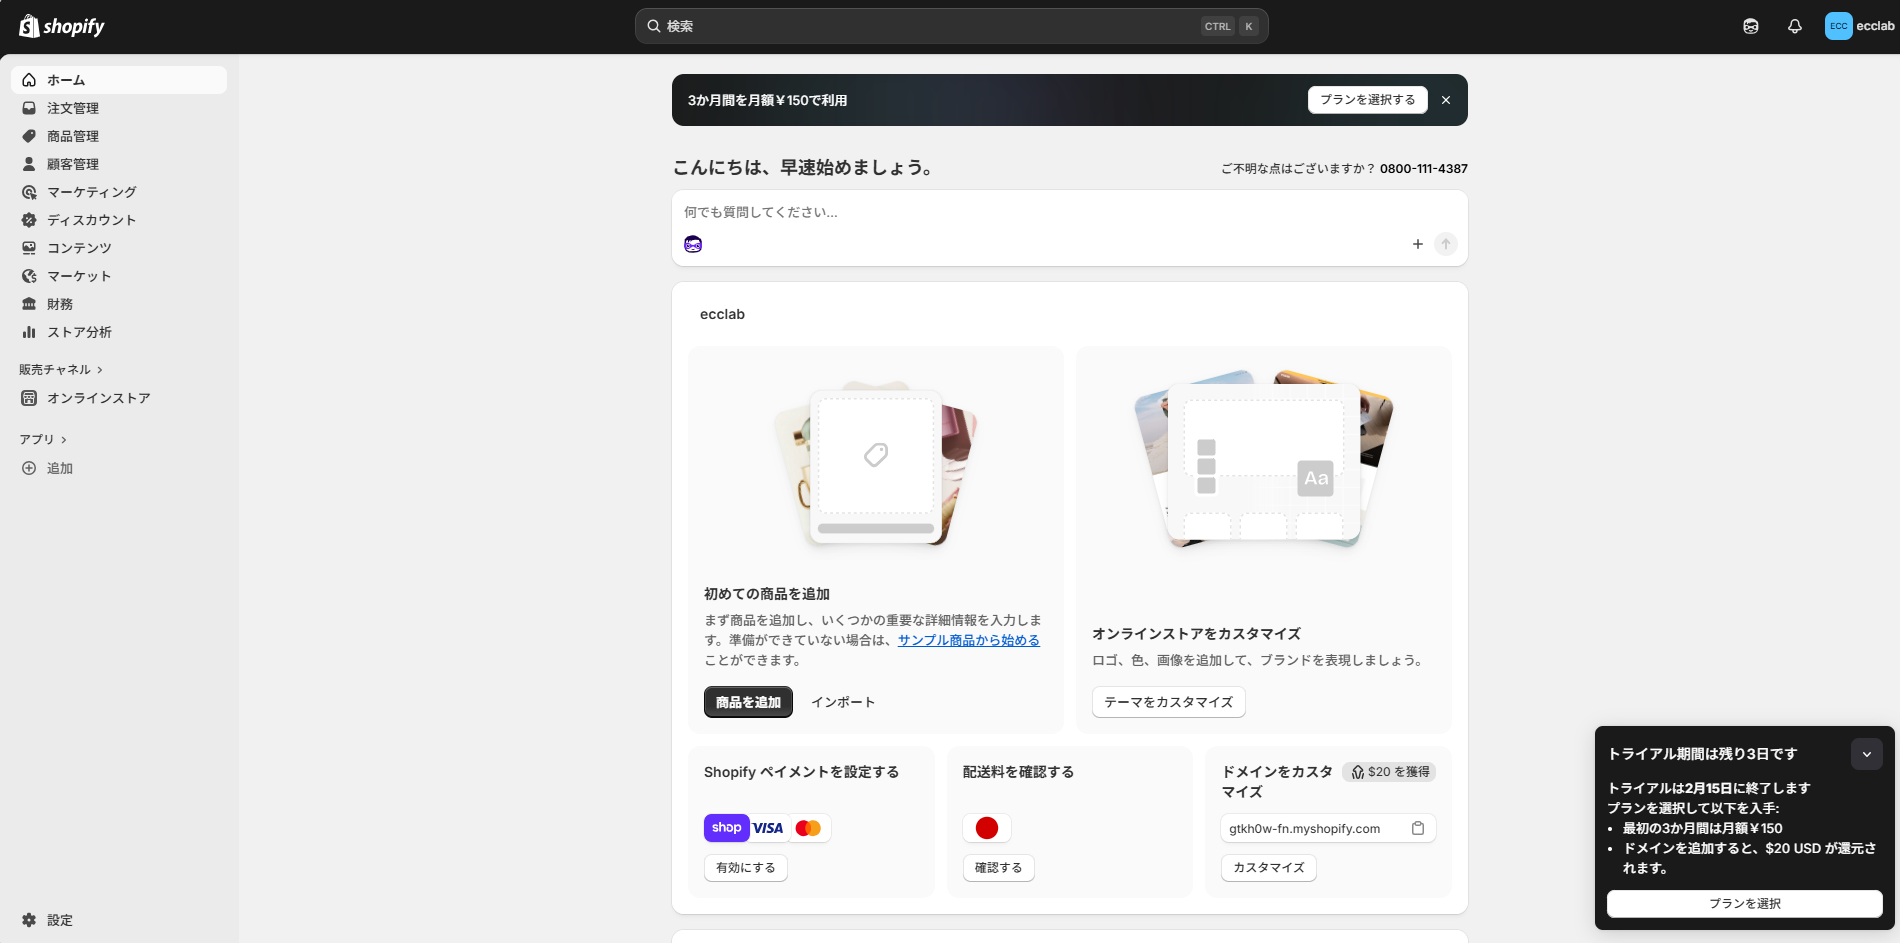Click the plus attachment icon in the question box
This screenshot has height=943, width=1900.
click(x=1417, y=244)
